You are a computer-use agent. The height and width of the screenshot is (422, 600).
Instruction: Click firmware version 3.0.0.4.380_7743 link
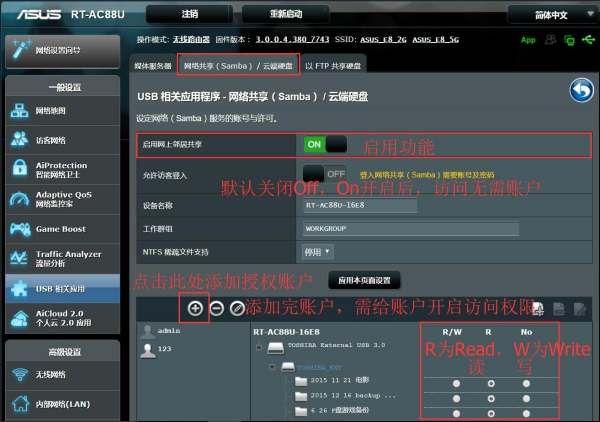tap(292, 39)
